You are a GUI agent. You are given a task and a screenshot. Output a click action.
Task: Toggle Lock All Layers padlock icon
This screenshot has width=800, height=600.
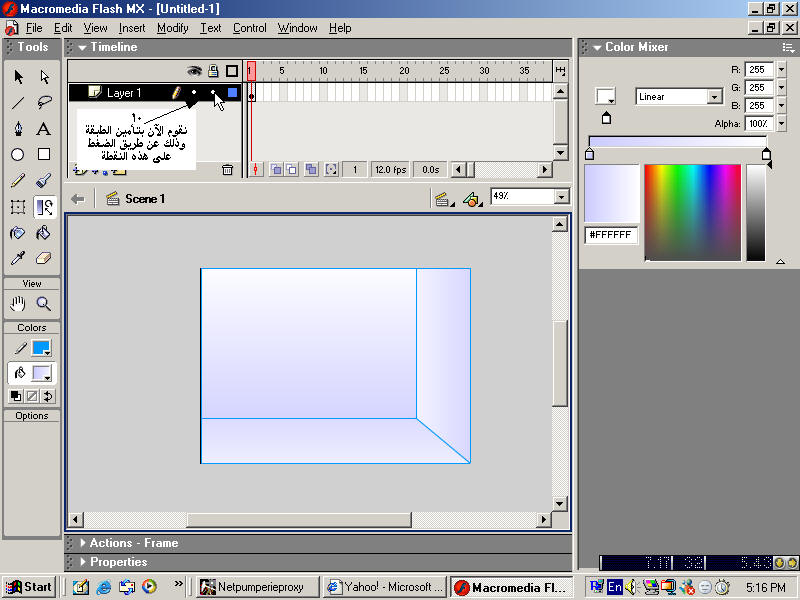[x=213, y=71]
